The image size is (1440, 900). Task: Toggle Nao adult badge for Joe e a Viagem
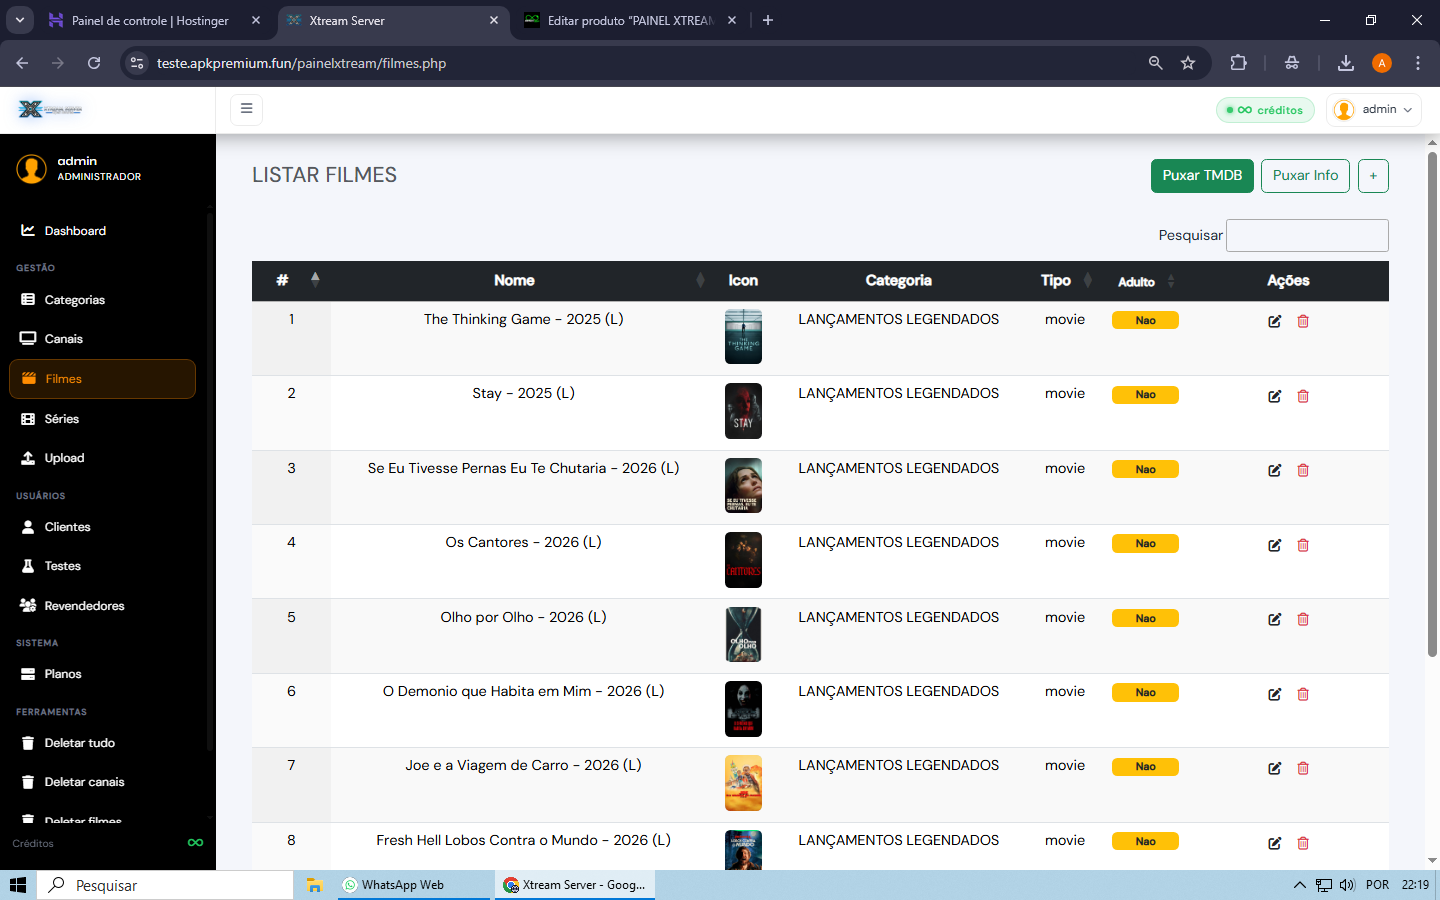coord(1145,767)
